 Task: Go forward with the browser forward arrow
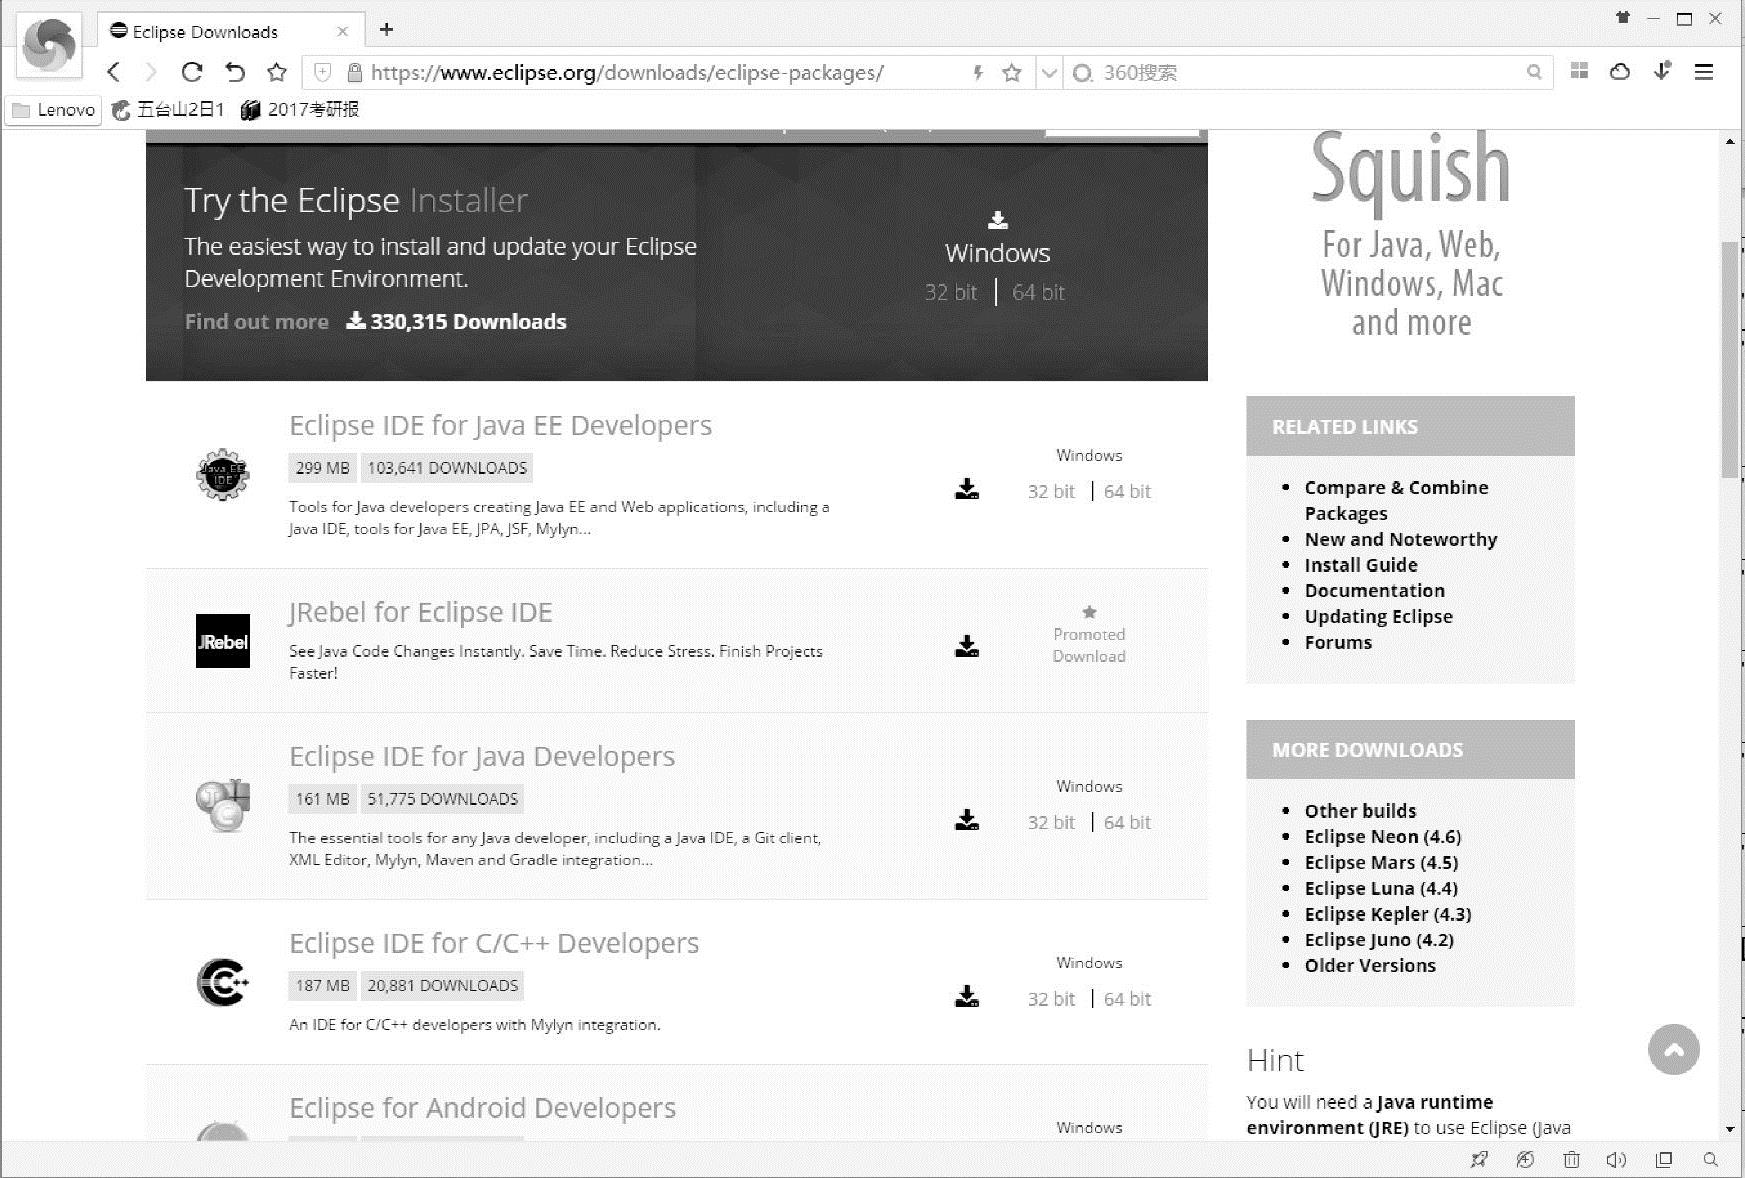[151, 72]
